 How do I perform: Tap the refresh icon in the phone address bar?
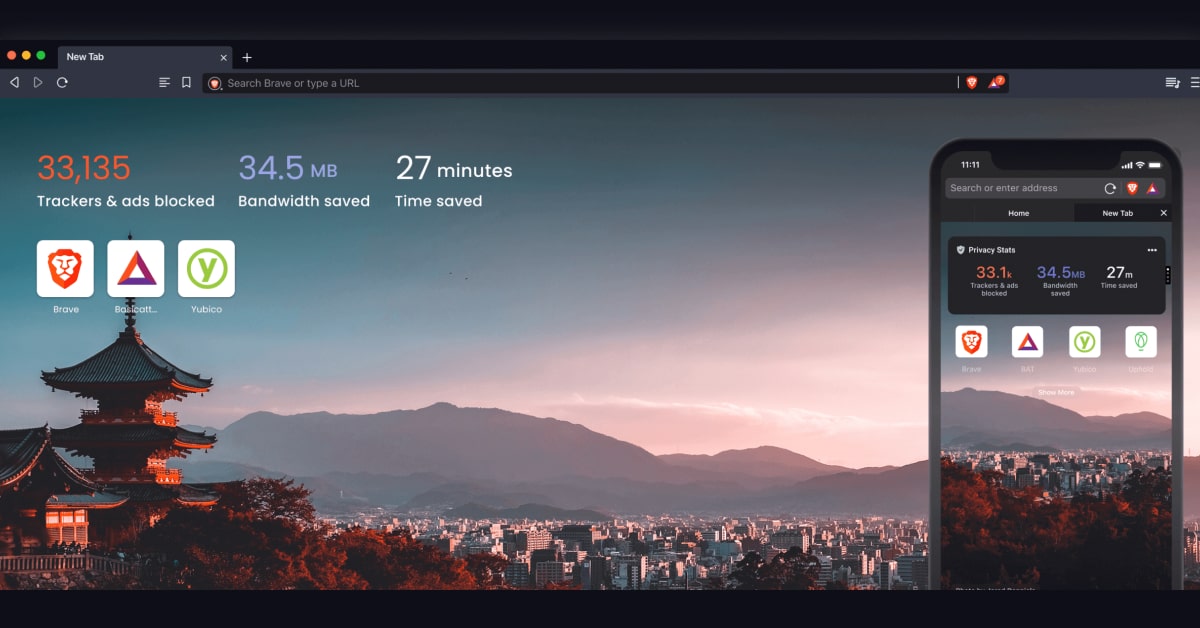click(x=1110, y=188)
